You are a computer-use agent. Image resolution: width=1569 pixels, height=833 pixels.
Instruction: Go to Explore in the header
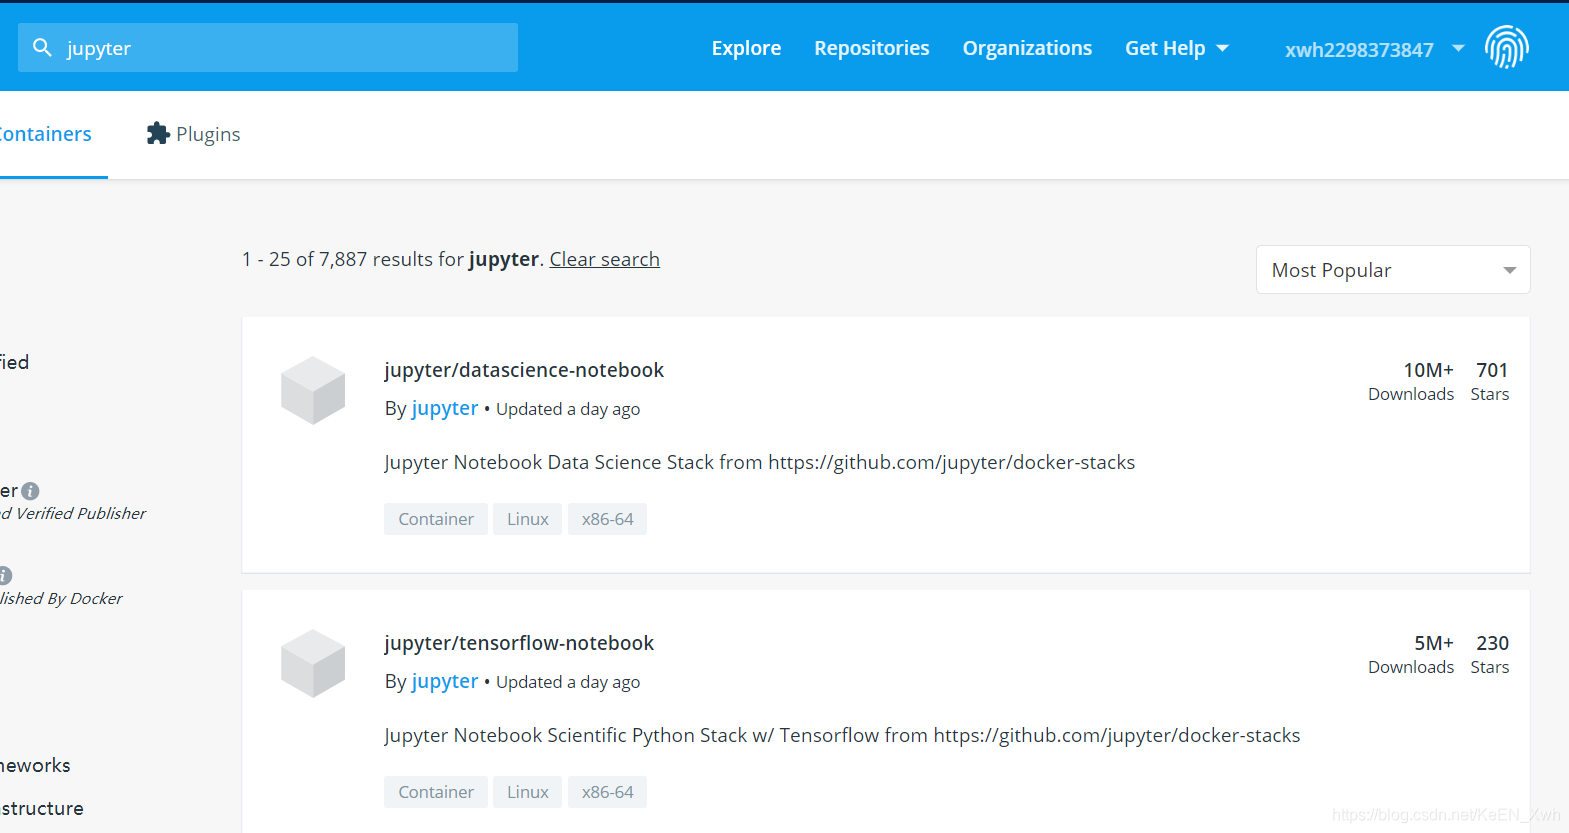coord(746,48)
